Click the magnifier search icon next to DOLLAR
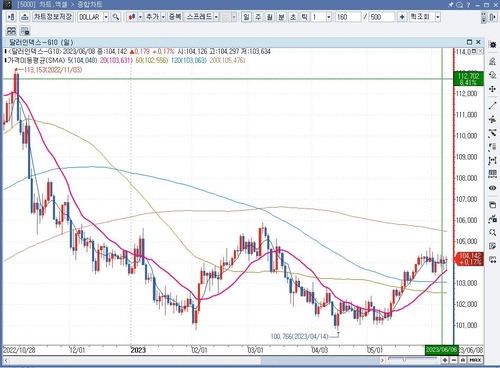Image resolution: width=500 pixels, height=368 pixels. (116, 17)
